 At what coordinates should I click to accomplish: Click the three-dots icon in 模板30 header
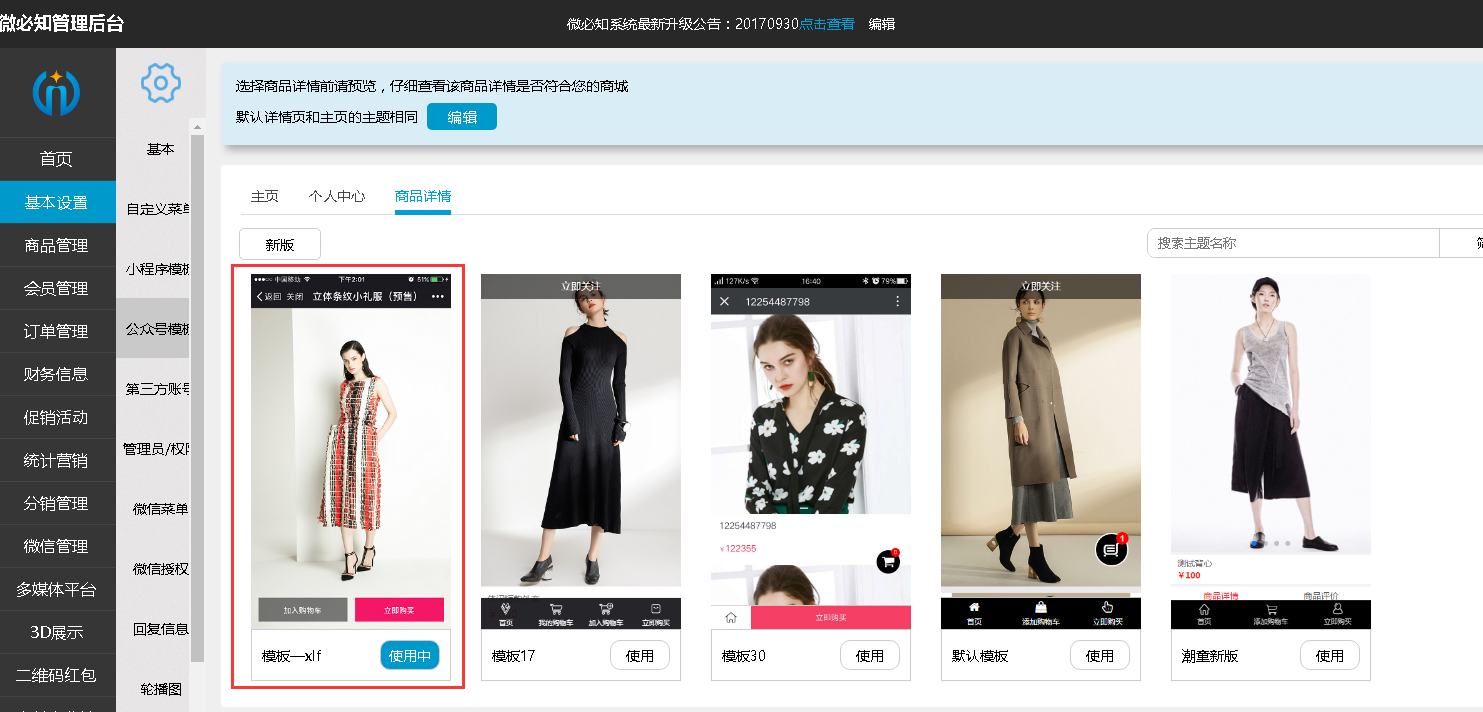pos(897,302)
